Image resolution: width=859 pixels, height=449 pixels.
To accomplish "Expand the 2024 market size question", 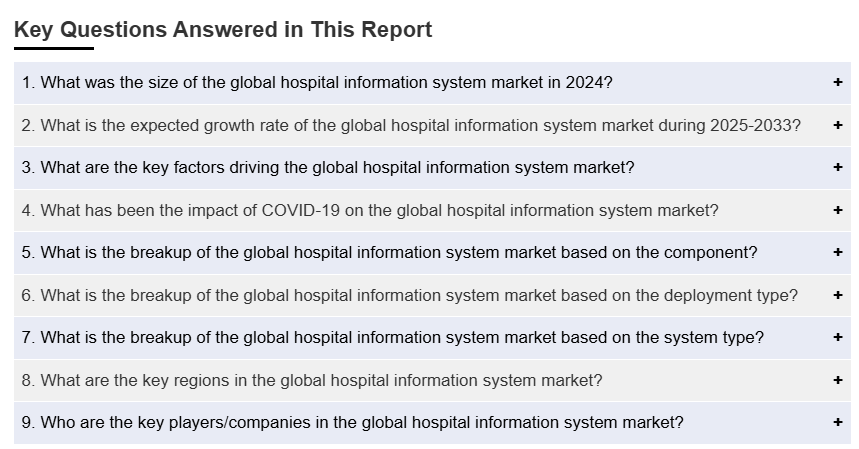I will (316, 83).
